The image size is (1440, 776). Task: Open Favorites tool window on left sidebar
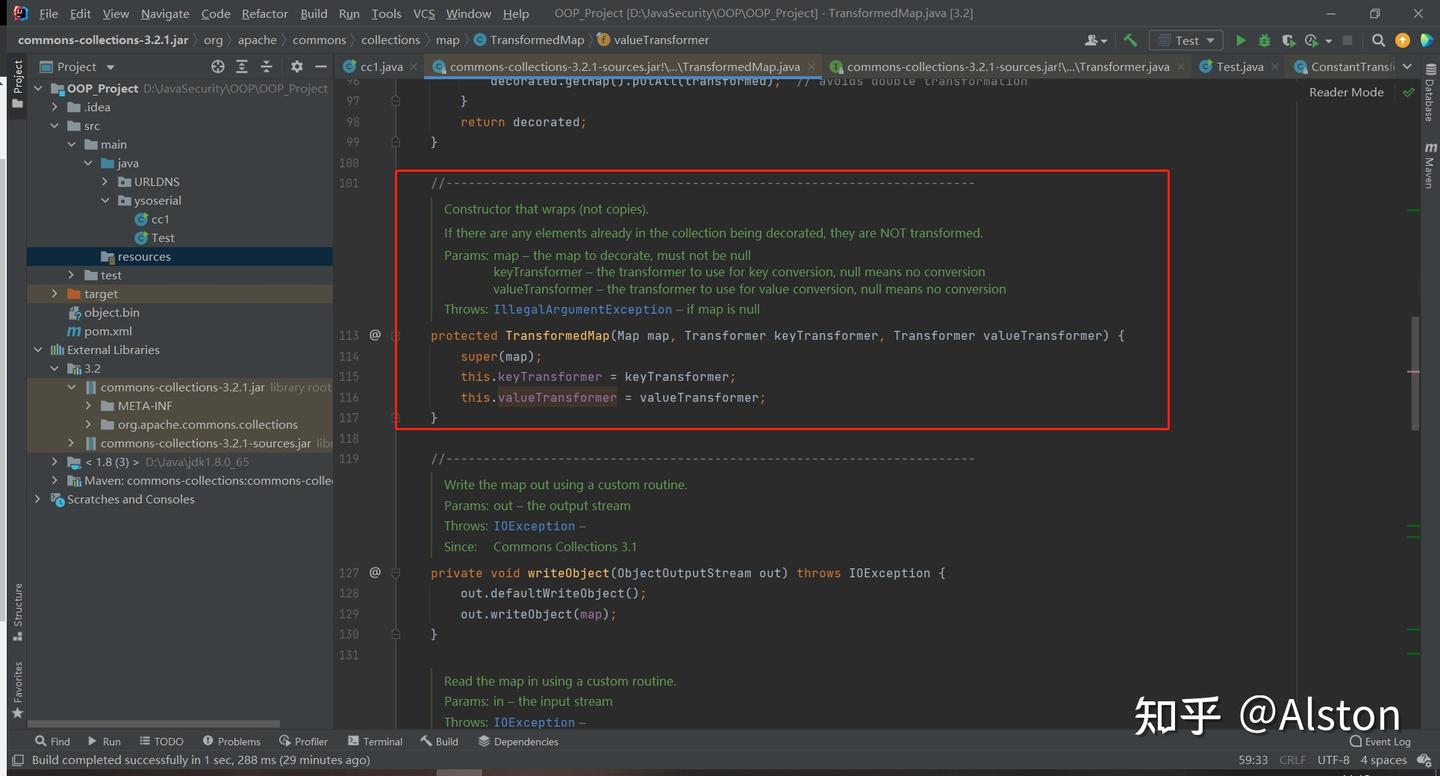pos(17,689)
